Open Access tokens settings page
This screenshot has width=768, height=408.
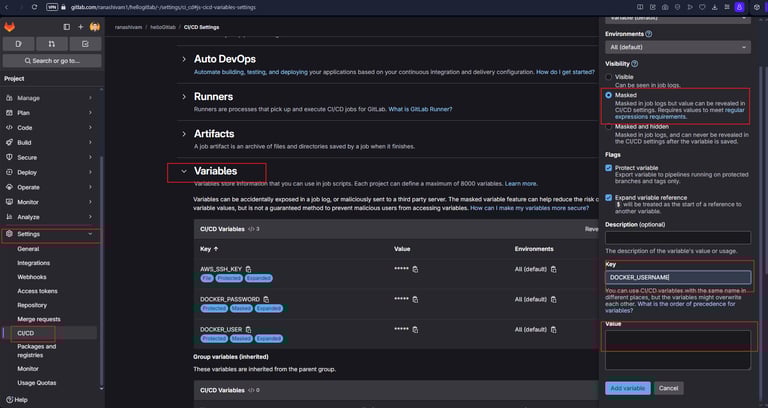(x=37, y=291)
